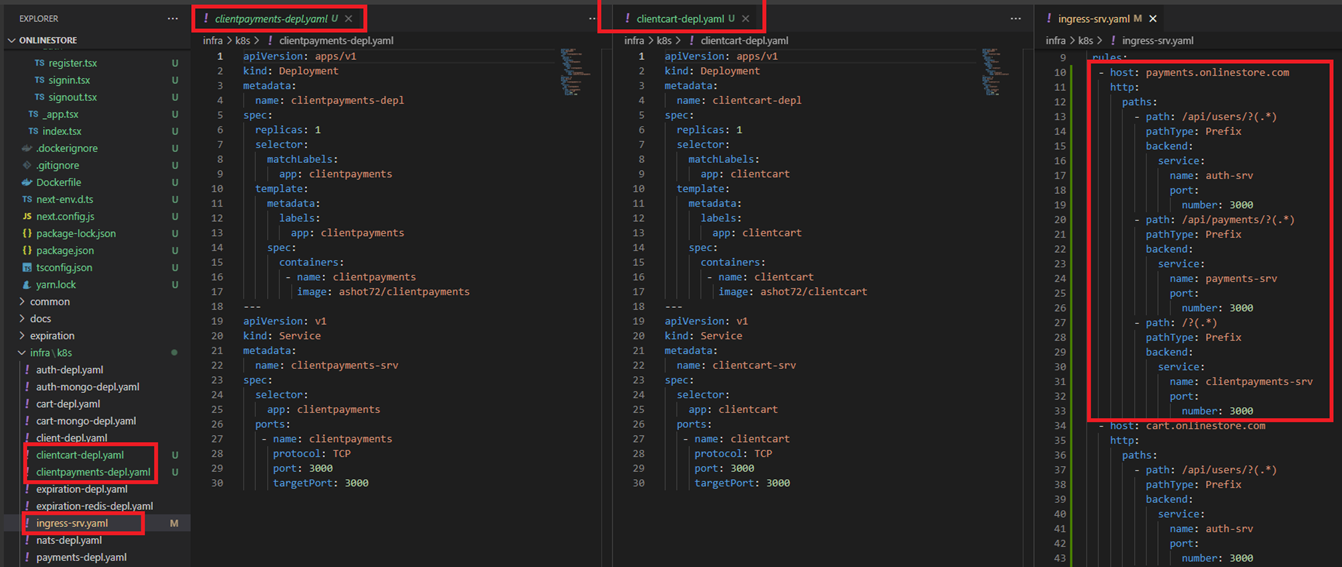Image resolution: width=1342 pixels, height=567 pixels.
Task: Click the yarn.lock file icon
Action: pos(27,285)
